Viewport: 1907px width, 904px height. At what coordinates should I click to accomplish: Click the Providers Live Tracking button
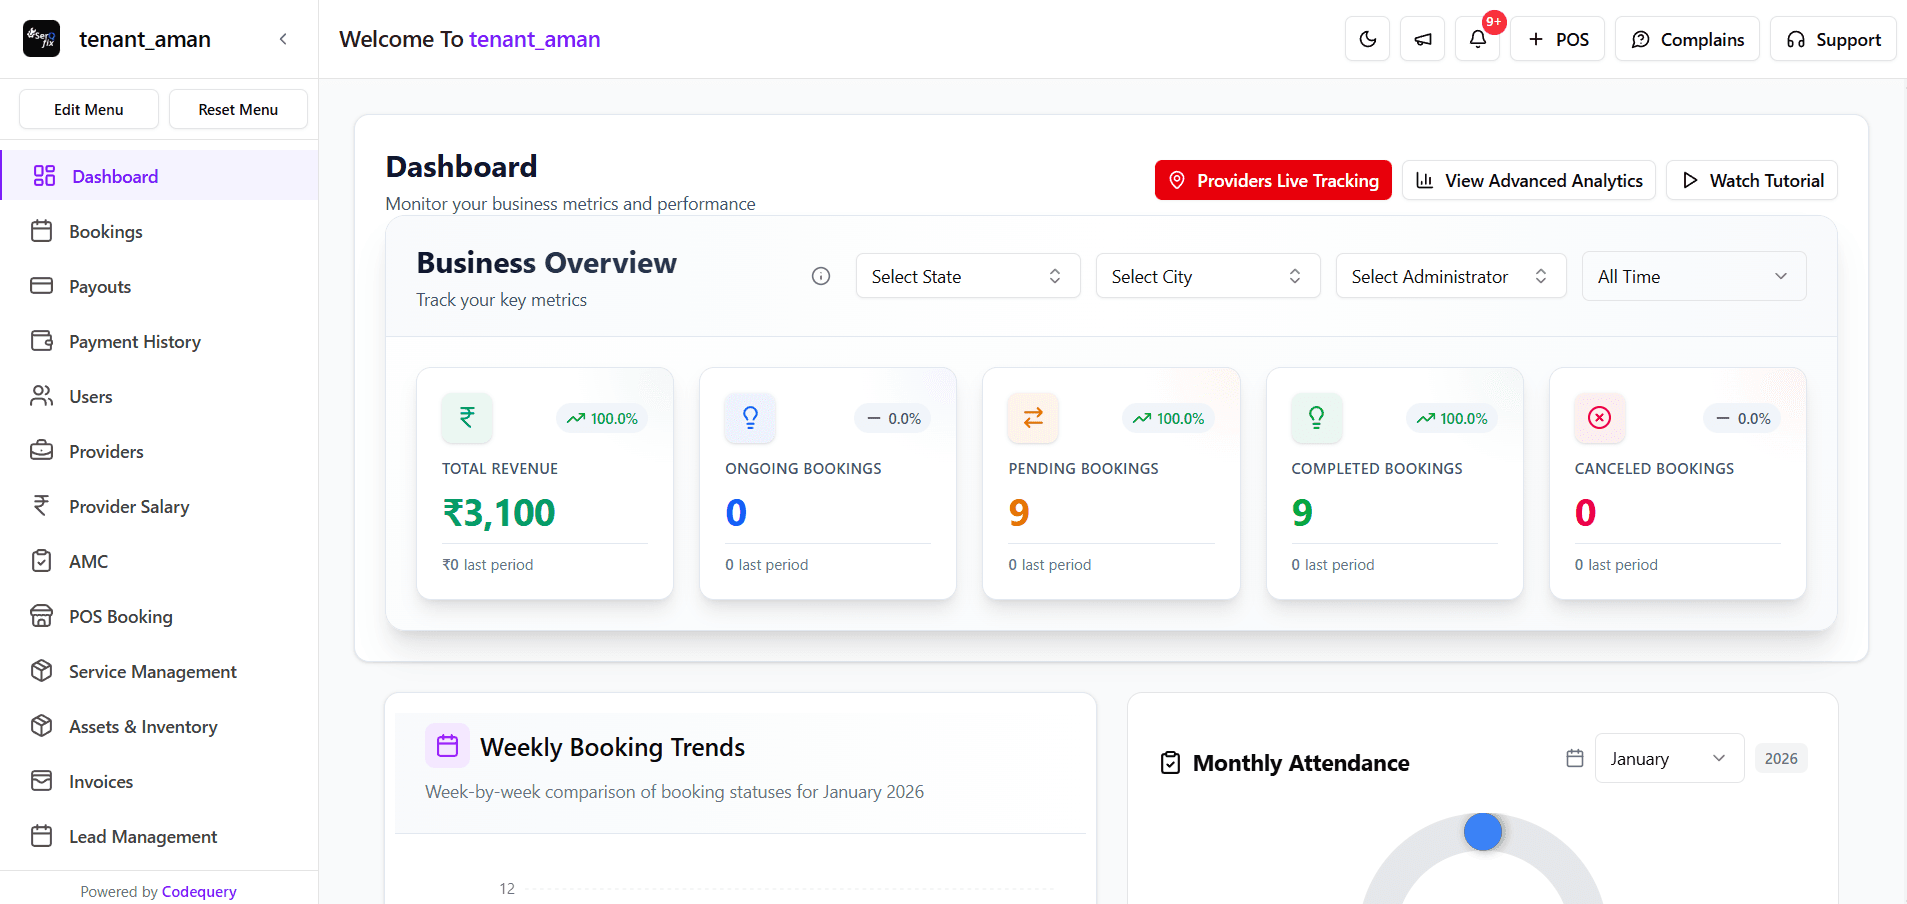pos(1272,180)
